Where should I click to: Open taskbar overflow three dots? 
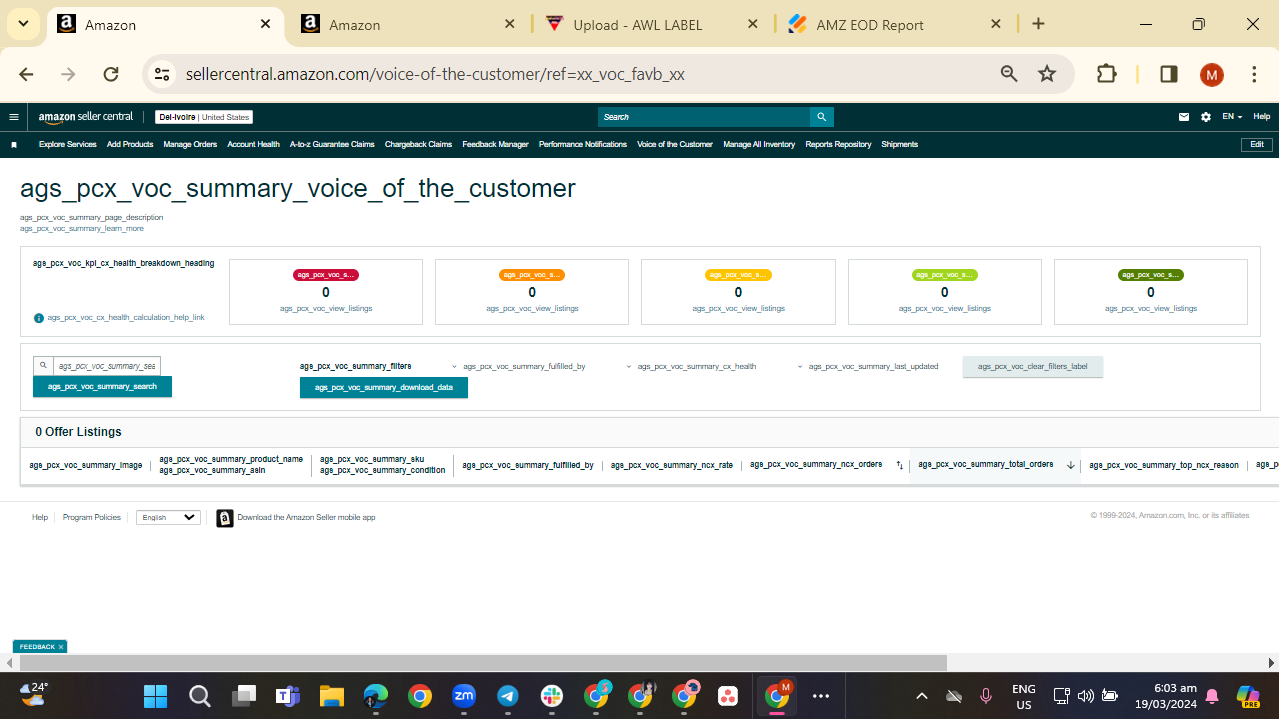(x=821, y=696)
